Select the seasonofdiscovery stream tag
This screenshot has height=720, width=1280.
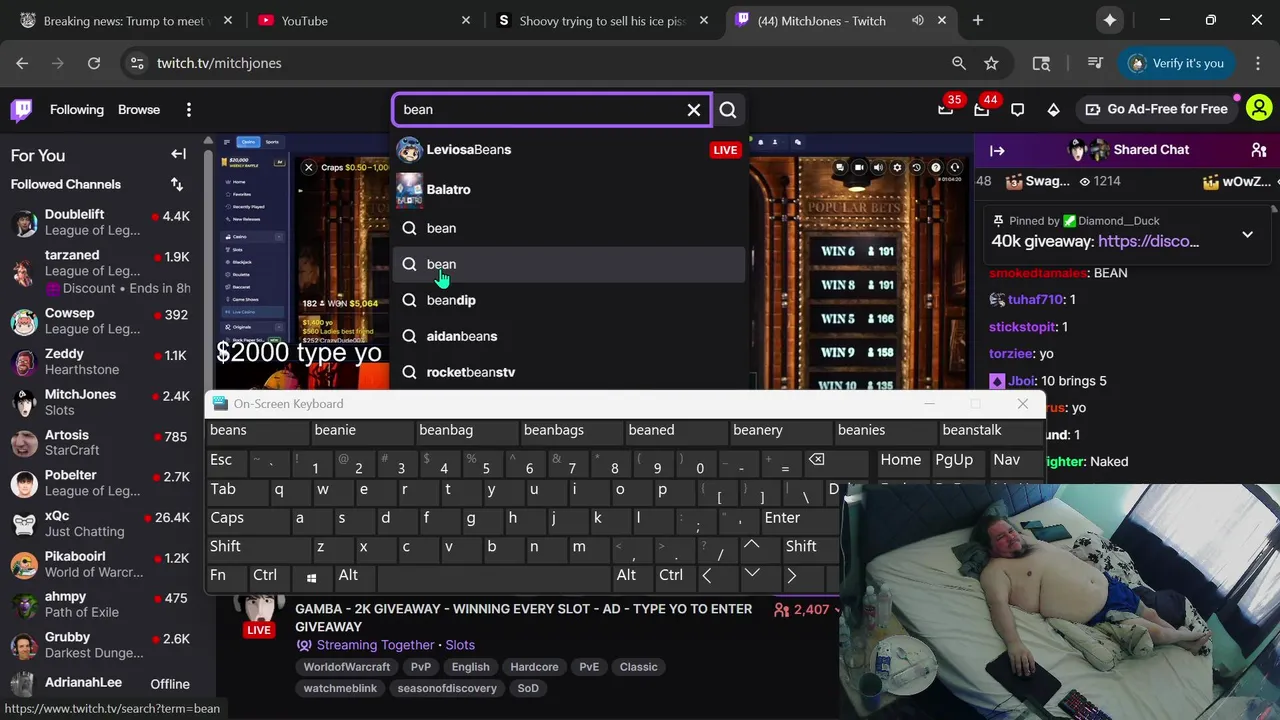(447, 688)
